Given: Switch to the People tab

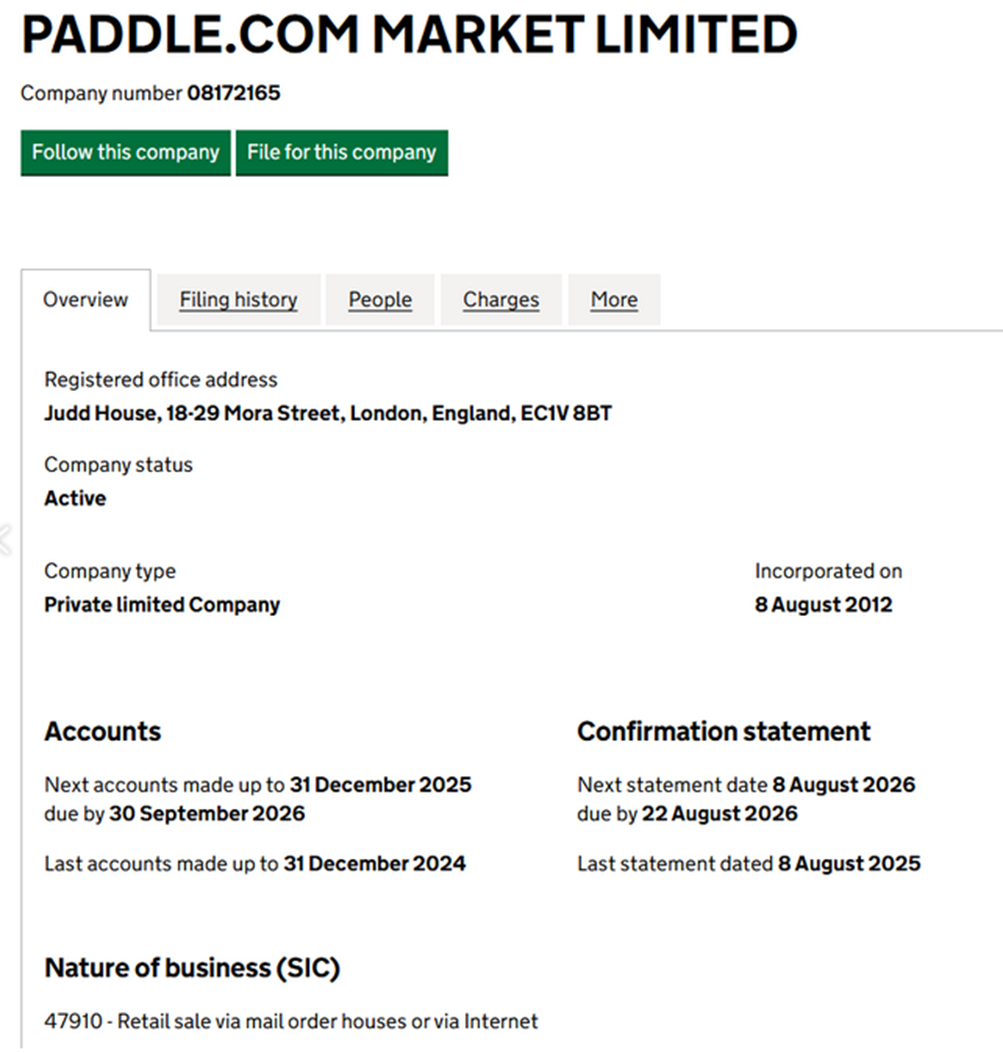Looking at the screenshot, I should pyautogui.click(x=380, y=300).
